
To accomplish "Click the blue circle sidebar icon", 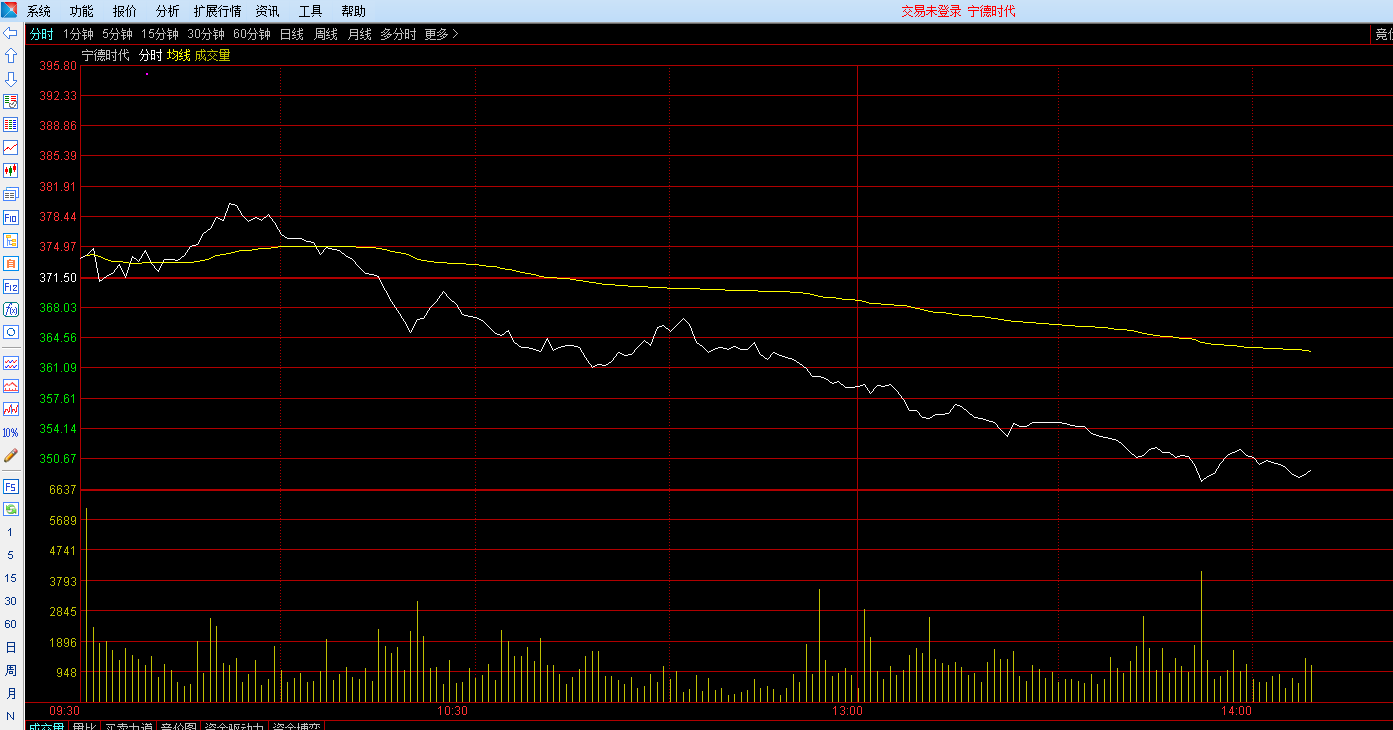I will [x=11, y=332].
